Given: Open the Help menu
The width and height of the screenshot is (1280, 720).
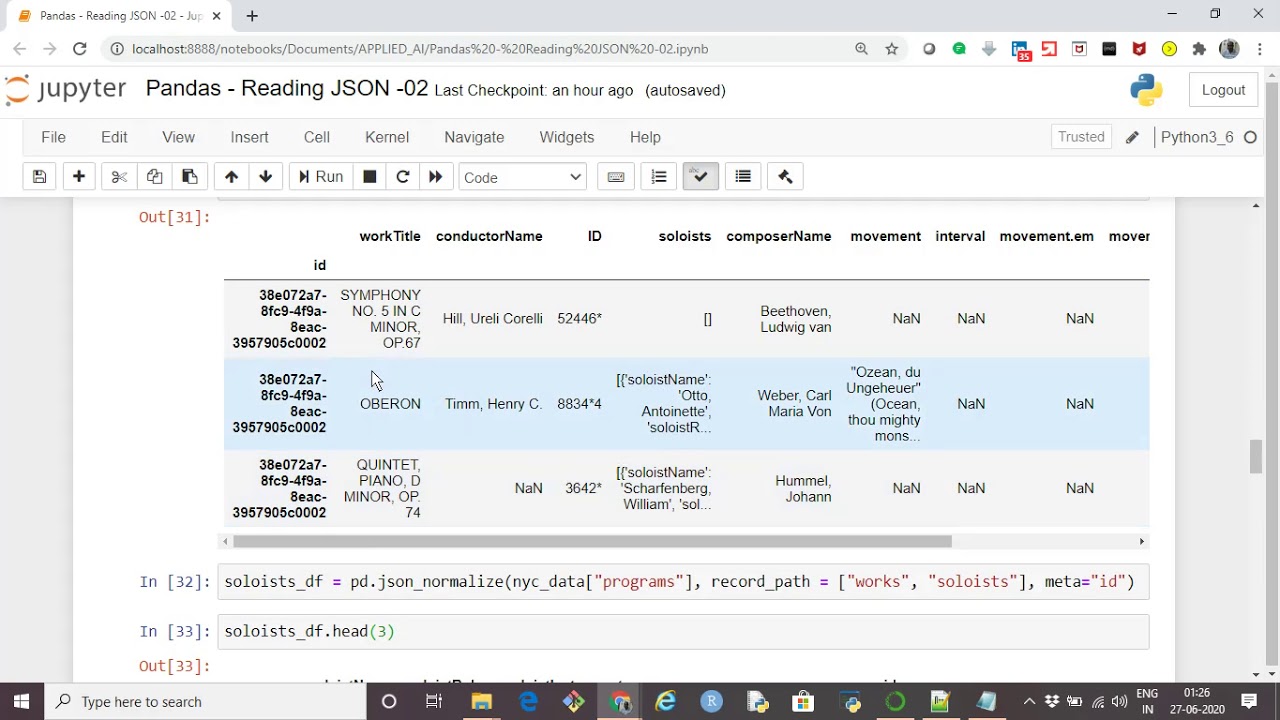Looking at the screenshot, I should click(x=645, y=137).
